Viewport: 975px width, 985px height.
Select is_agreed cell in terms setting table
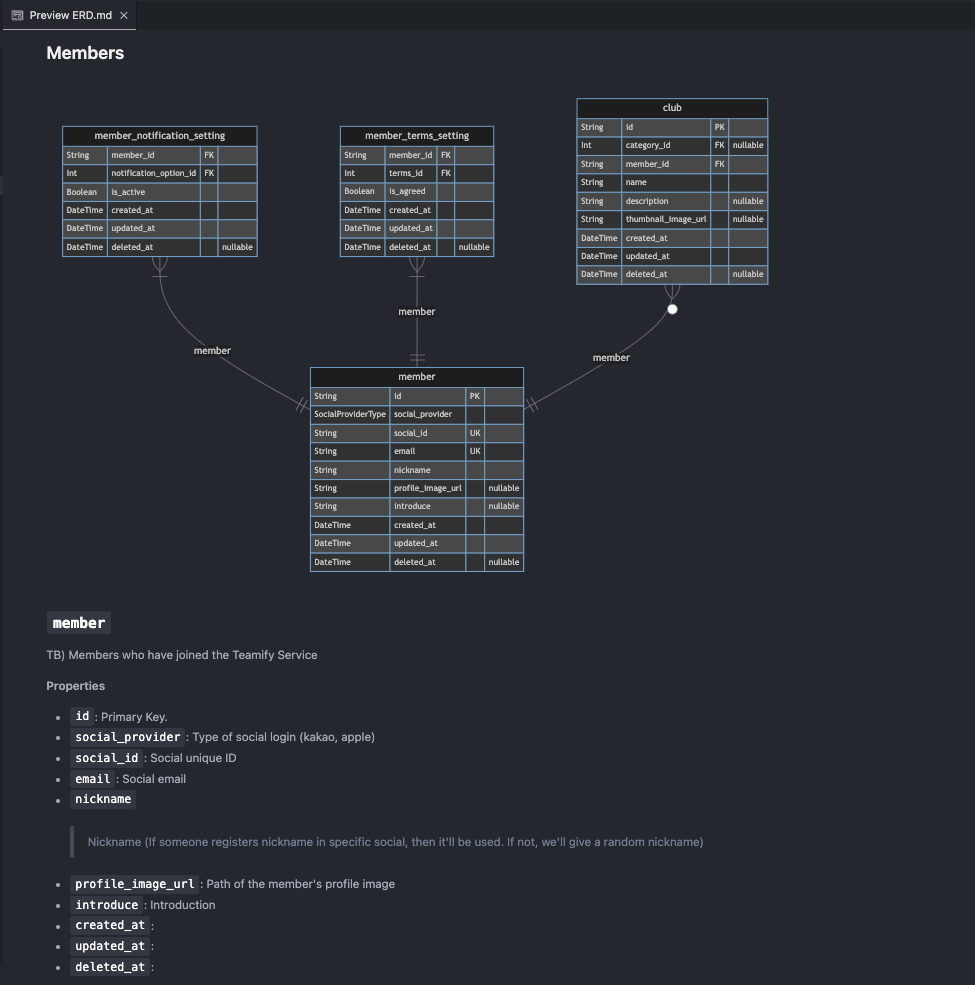click(411, 192)
